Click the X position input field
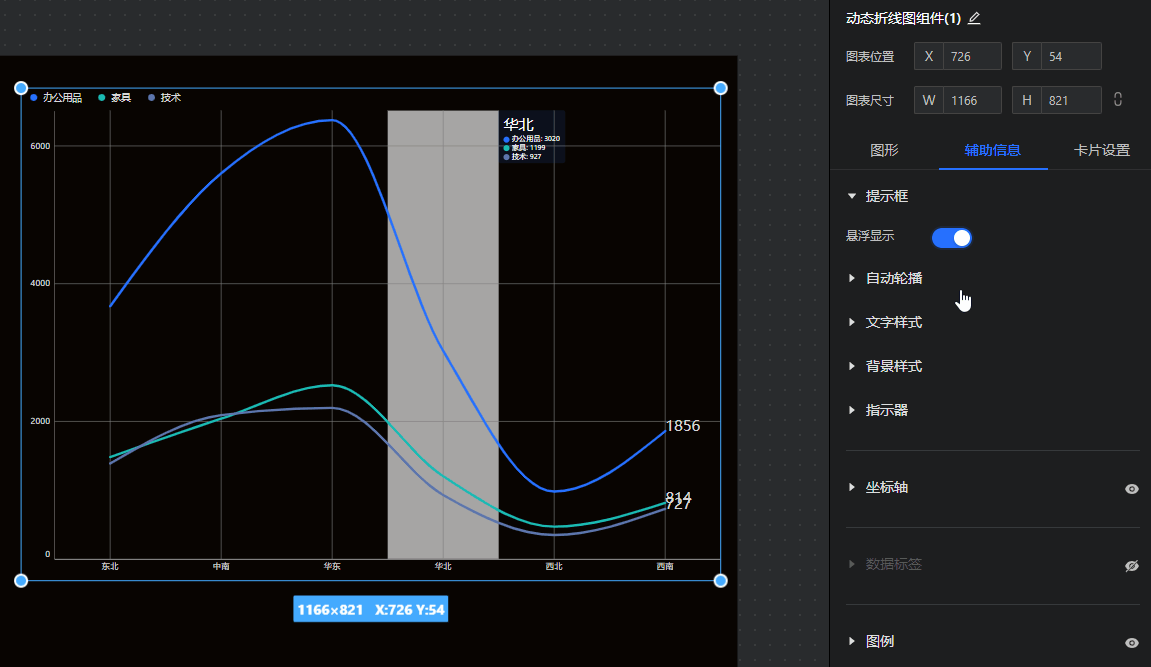 [971, 56]
